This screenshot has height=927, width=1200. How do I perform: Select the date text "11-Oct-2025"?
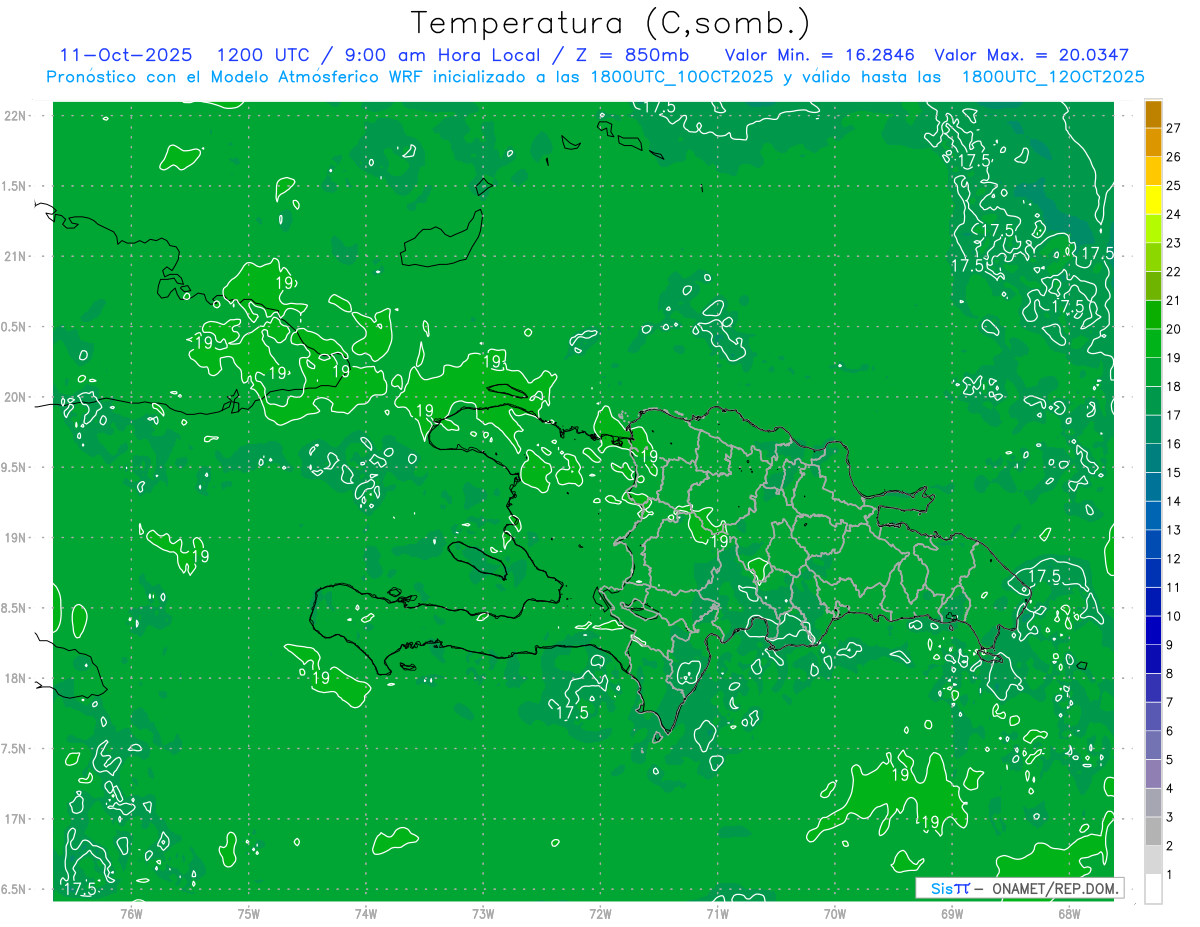click(x=128, y=55)
